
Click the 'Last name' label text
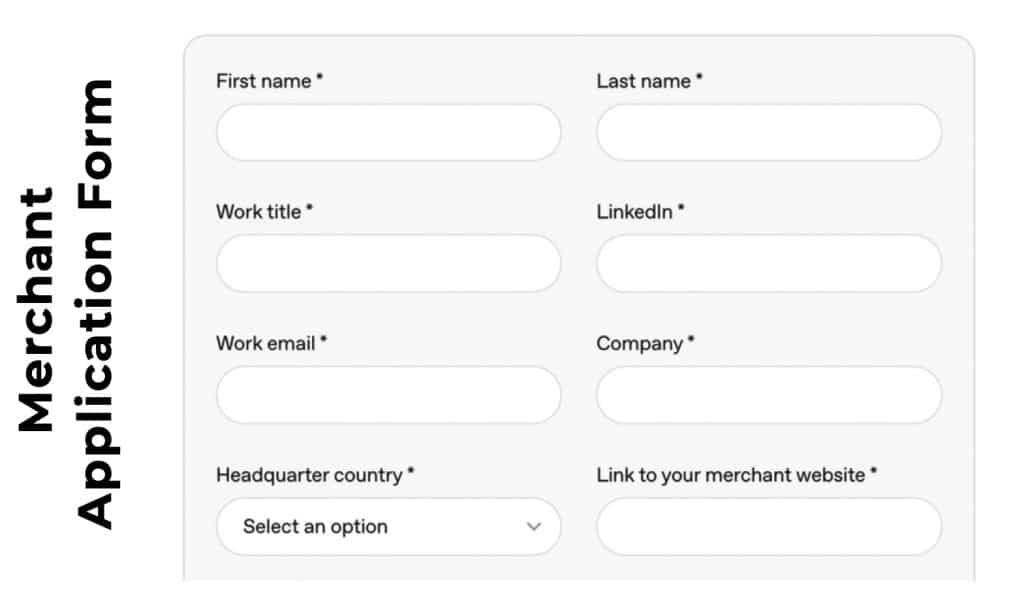point(644,81)
